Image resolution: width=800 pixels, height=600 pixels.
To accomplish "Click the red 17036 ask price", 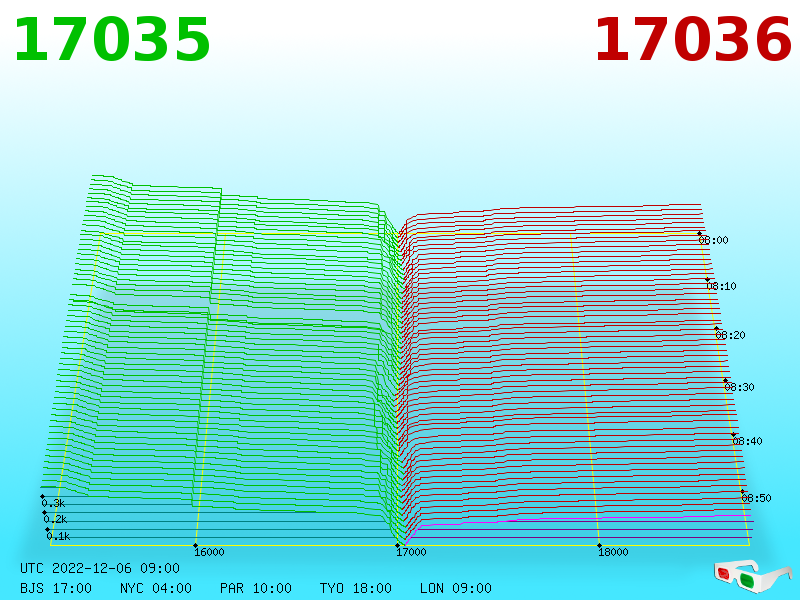I will (692, 40).
